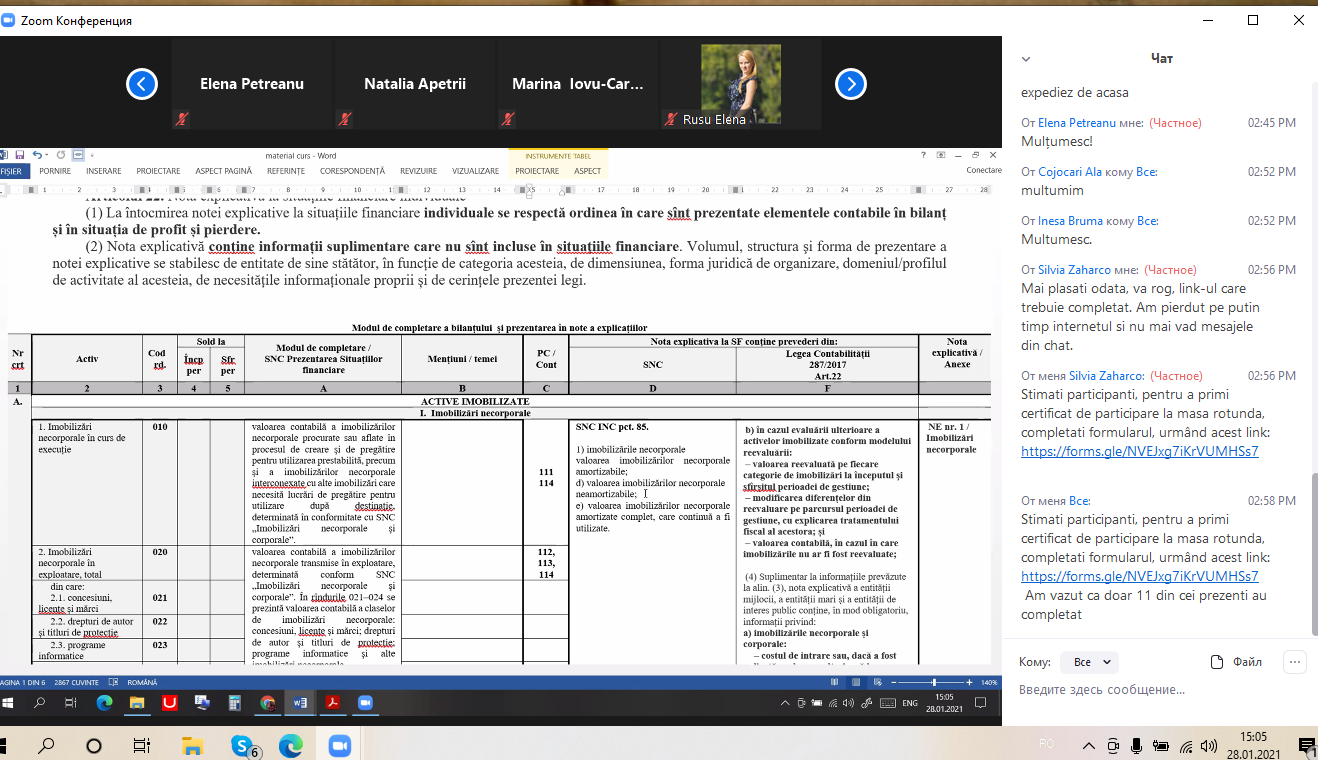Open chat more options ellipsis button
This screenshot has width=1318, height=760.
point(1295,662)
